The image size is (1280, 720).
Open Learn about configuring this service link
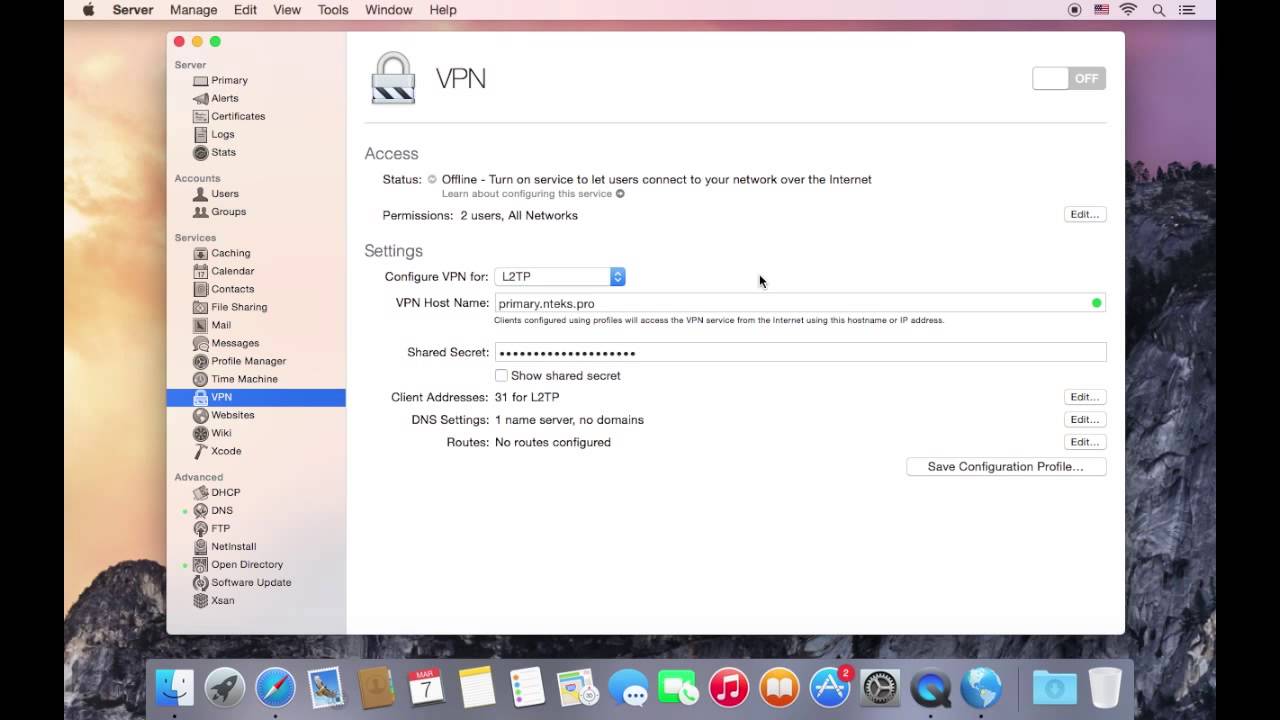tap(533, 194)
